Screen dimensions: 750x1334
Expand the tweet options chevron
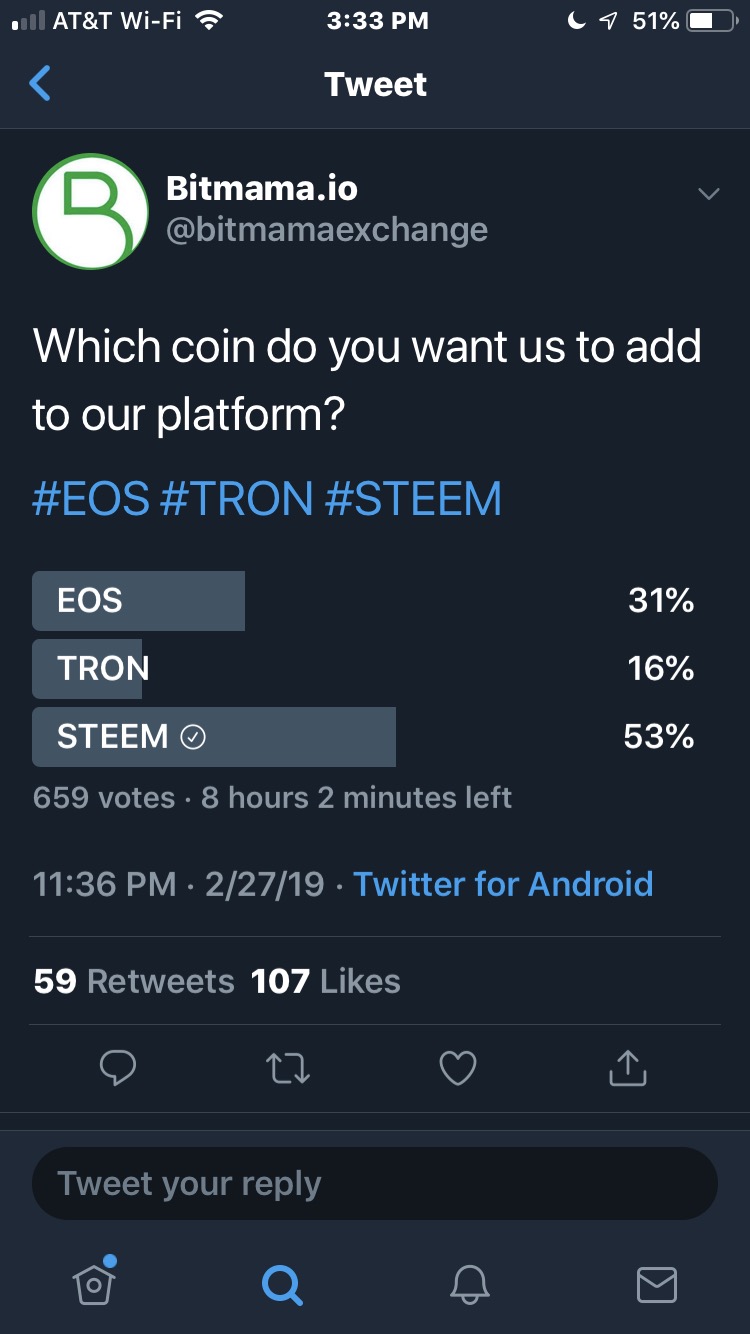pyautogui.click(x=708, y=193)
